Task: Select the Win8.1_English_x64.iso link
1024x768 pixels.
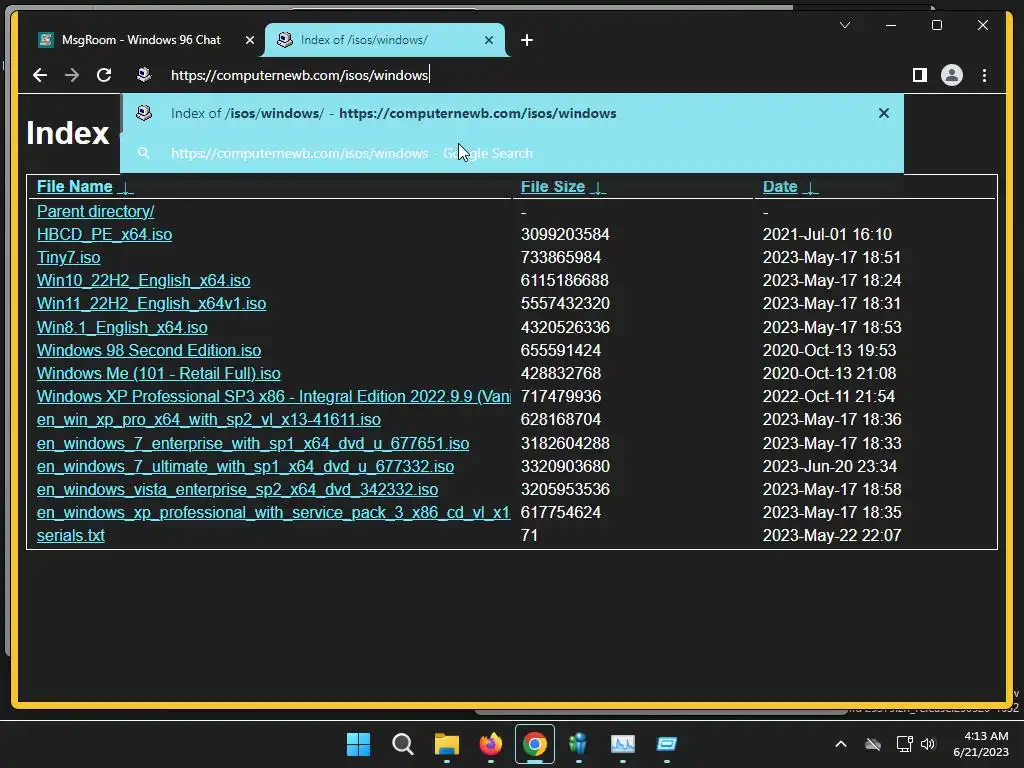Action: 122,327
